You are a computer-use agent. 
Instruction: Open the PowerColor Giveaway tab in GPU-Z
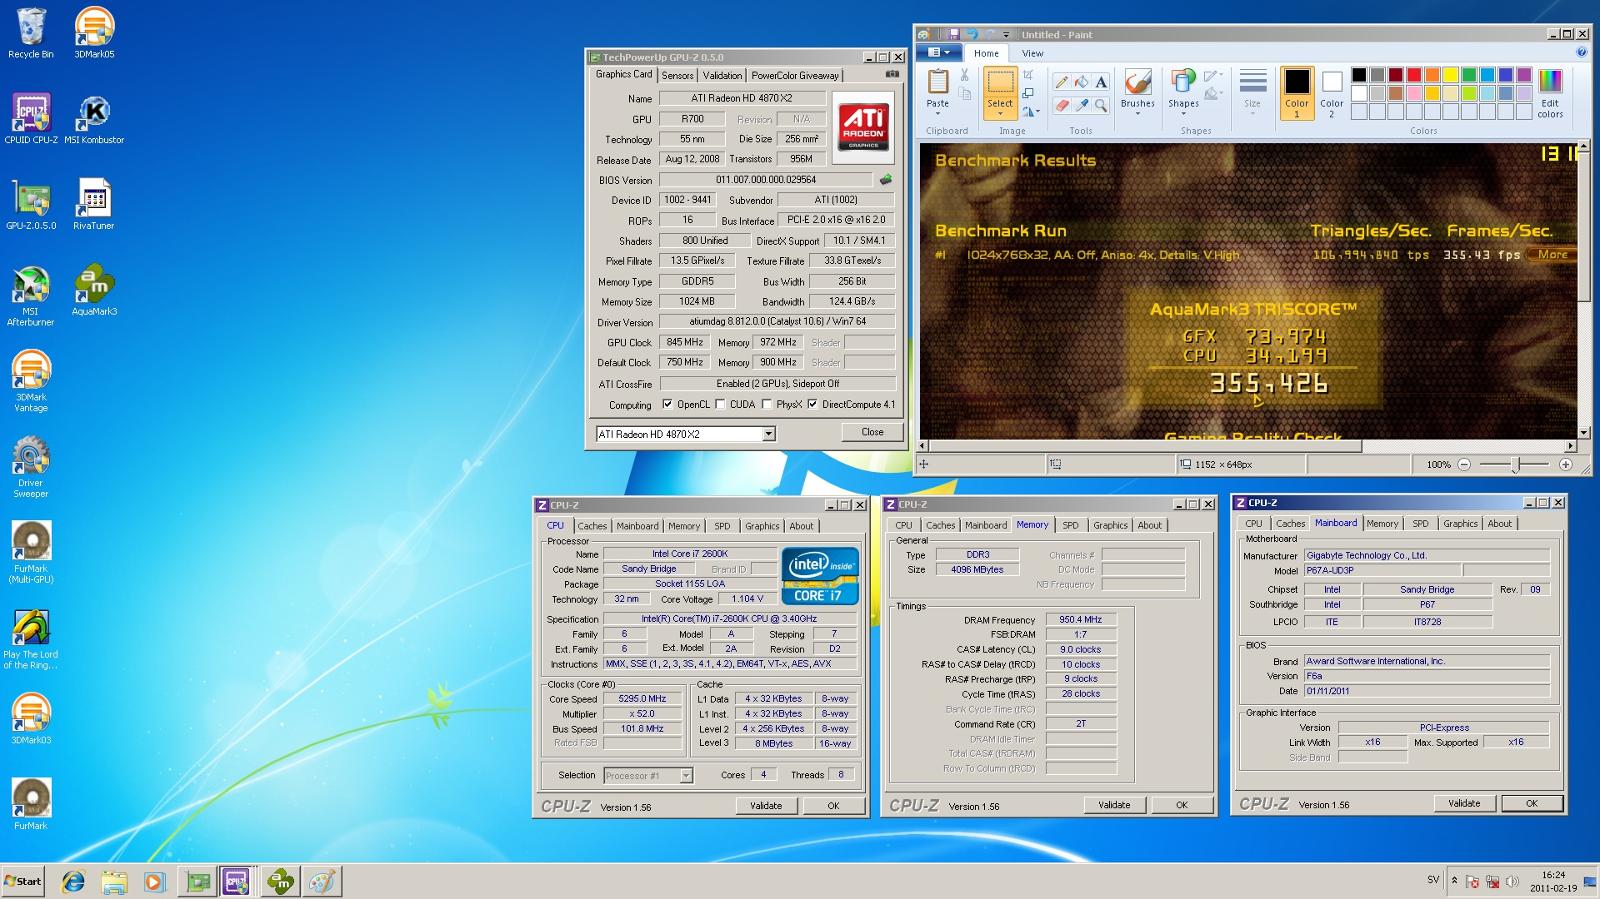coord(795,75)
